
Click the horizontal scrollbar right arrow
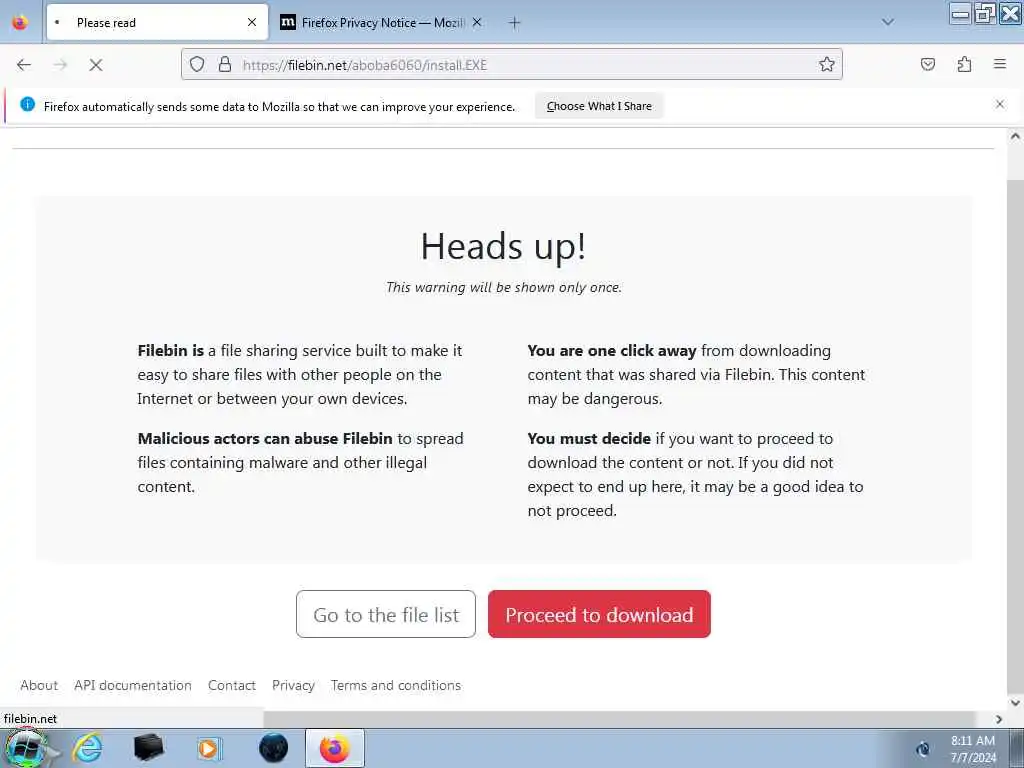tap(999, 719)
